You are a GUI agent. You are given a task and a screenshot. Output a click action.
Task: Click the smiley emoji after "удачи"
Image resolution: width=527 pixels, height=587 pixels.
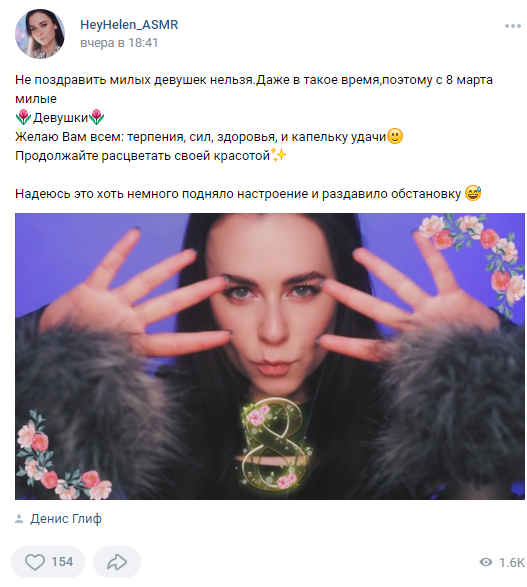point(395,136)
